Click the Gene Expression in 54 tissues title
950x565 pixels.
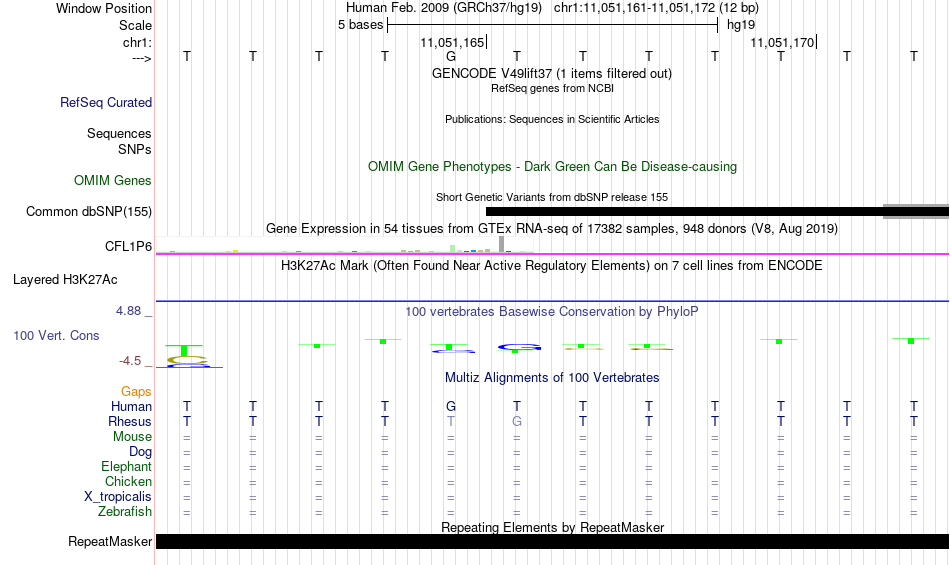(x=552, y=229)
